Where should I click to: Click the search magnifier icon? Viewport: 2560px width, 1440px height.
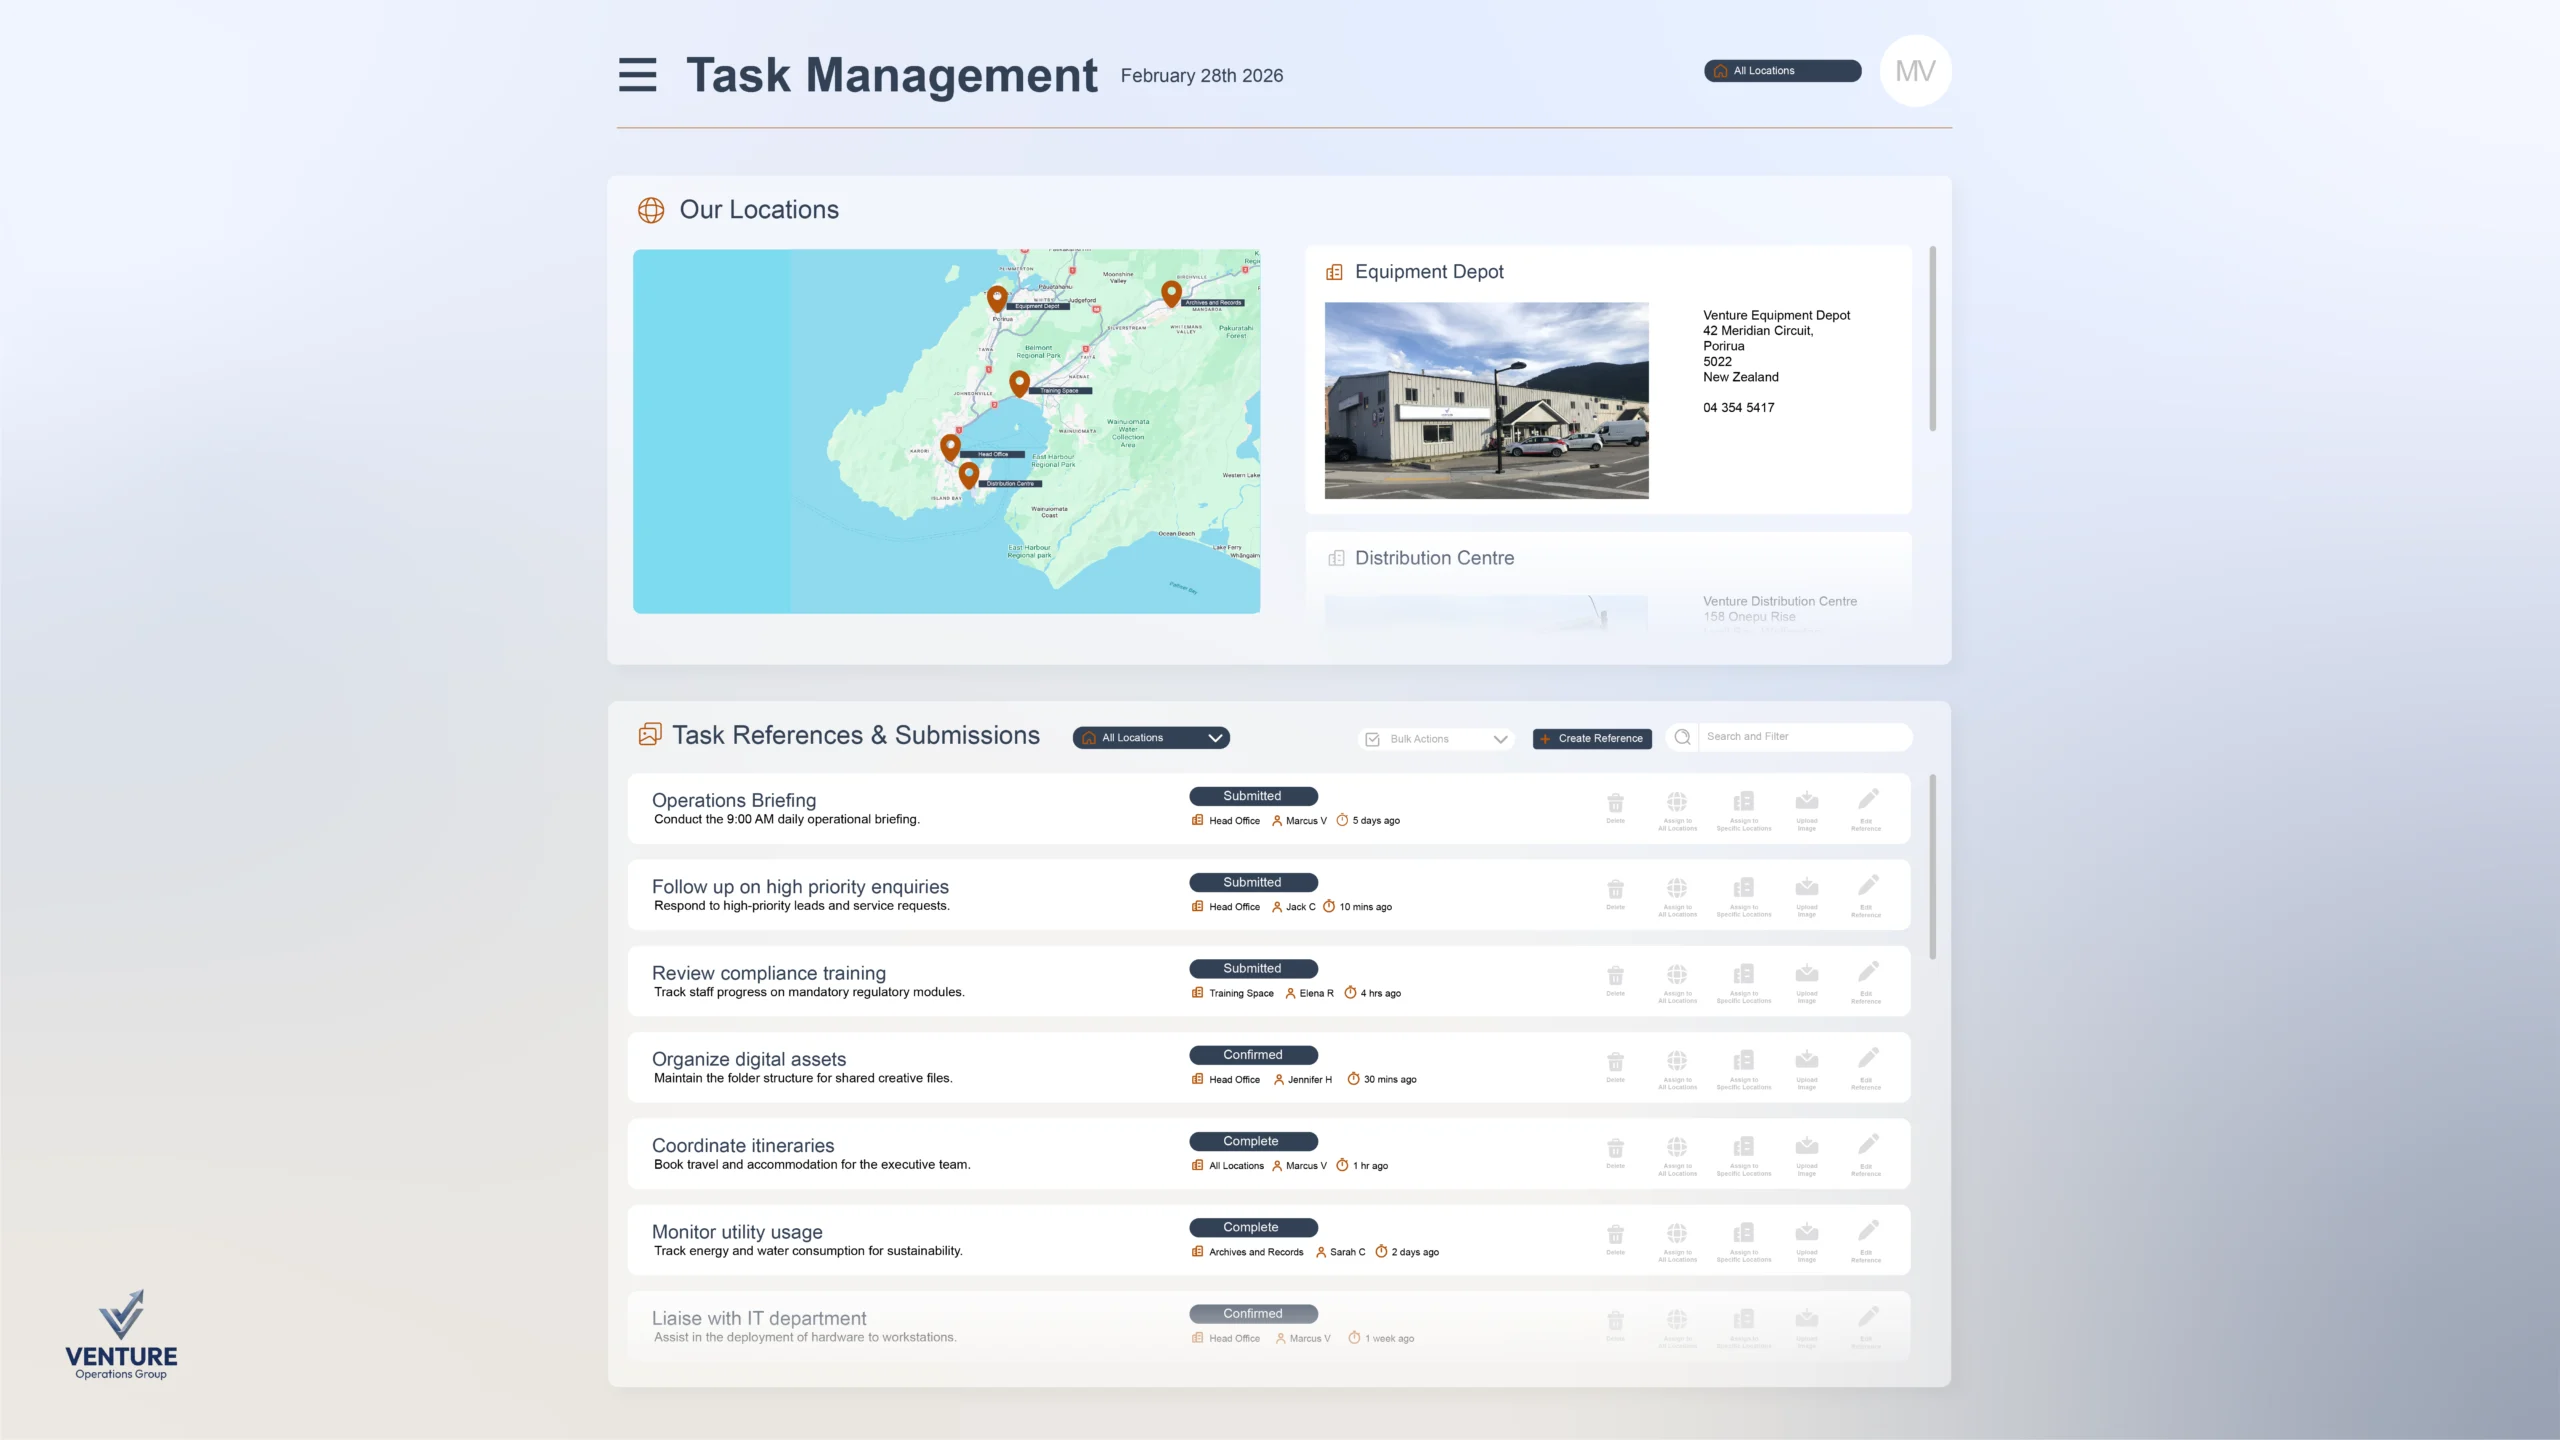tap(1683, 737)
